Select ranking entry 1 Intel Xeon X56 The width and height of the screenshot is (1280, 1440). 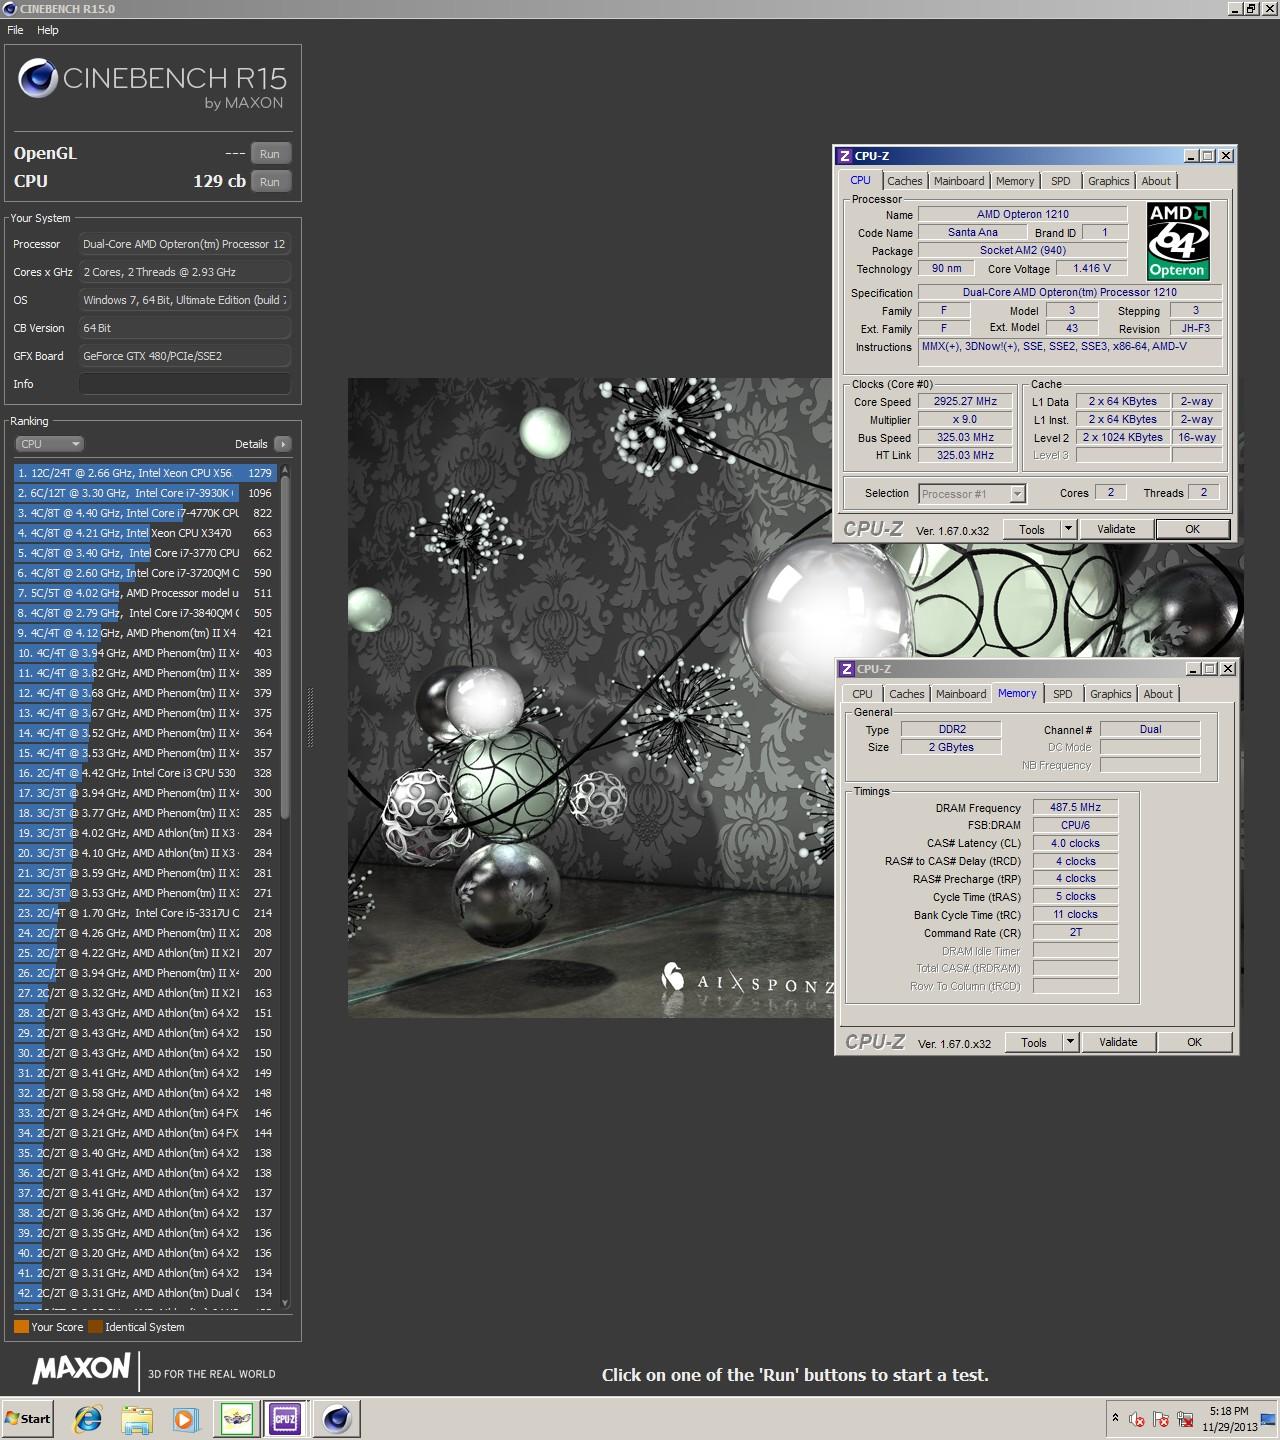point(146,473)
